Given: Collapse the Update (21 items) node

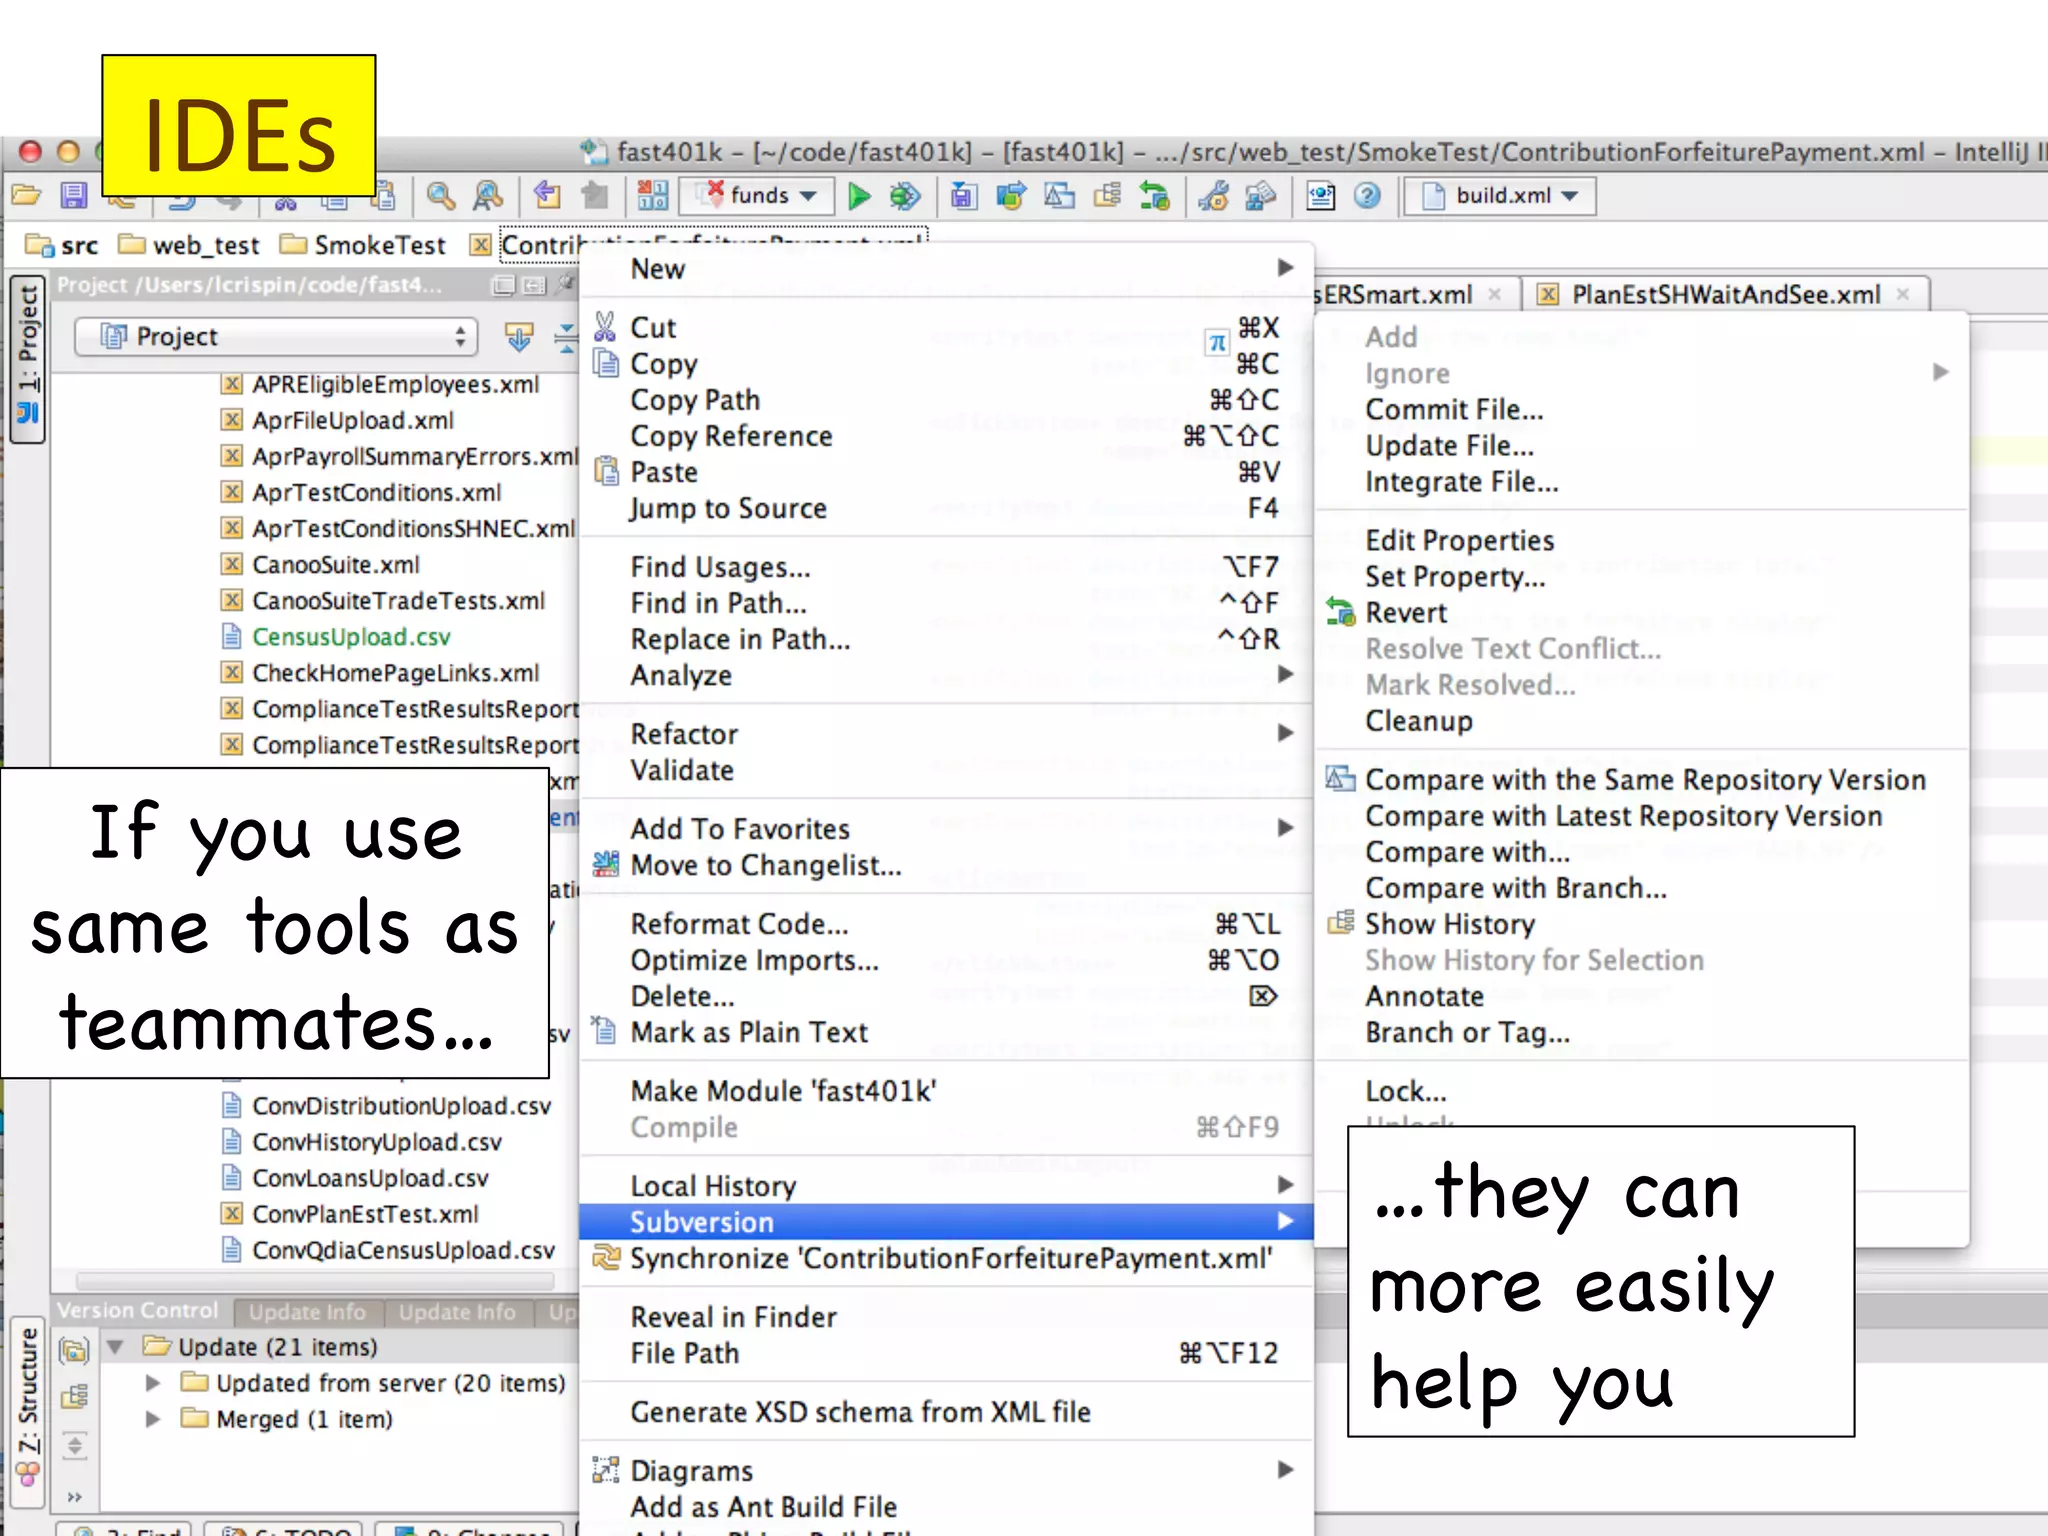Looking at the screenshot, I should point(115,1347).
